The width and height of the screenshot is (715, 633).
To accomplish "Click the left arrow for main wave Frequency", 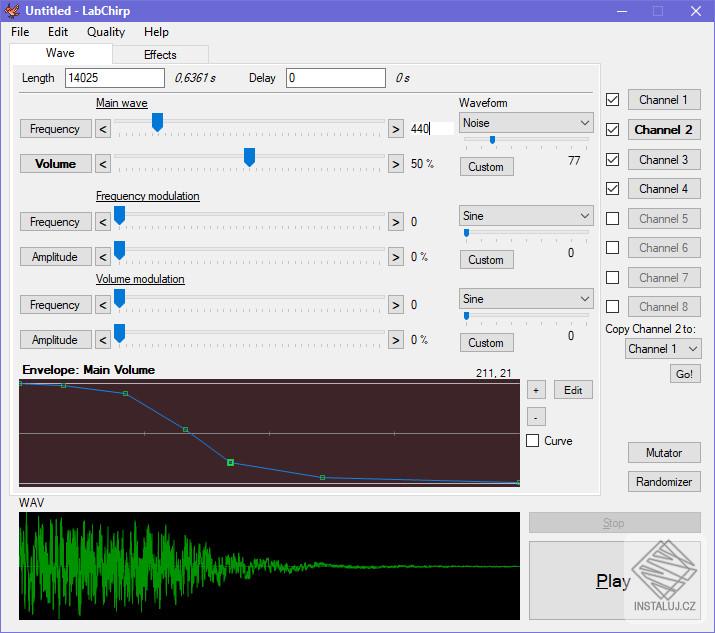I will coord(103,129).
